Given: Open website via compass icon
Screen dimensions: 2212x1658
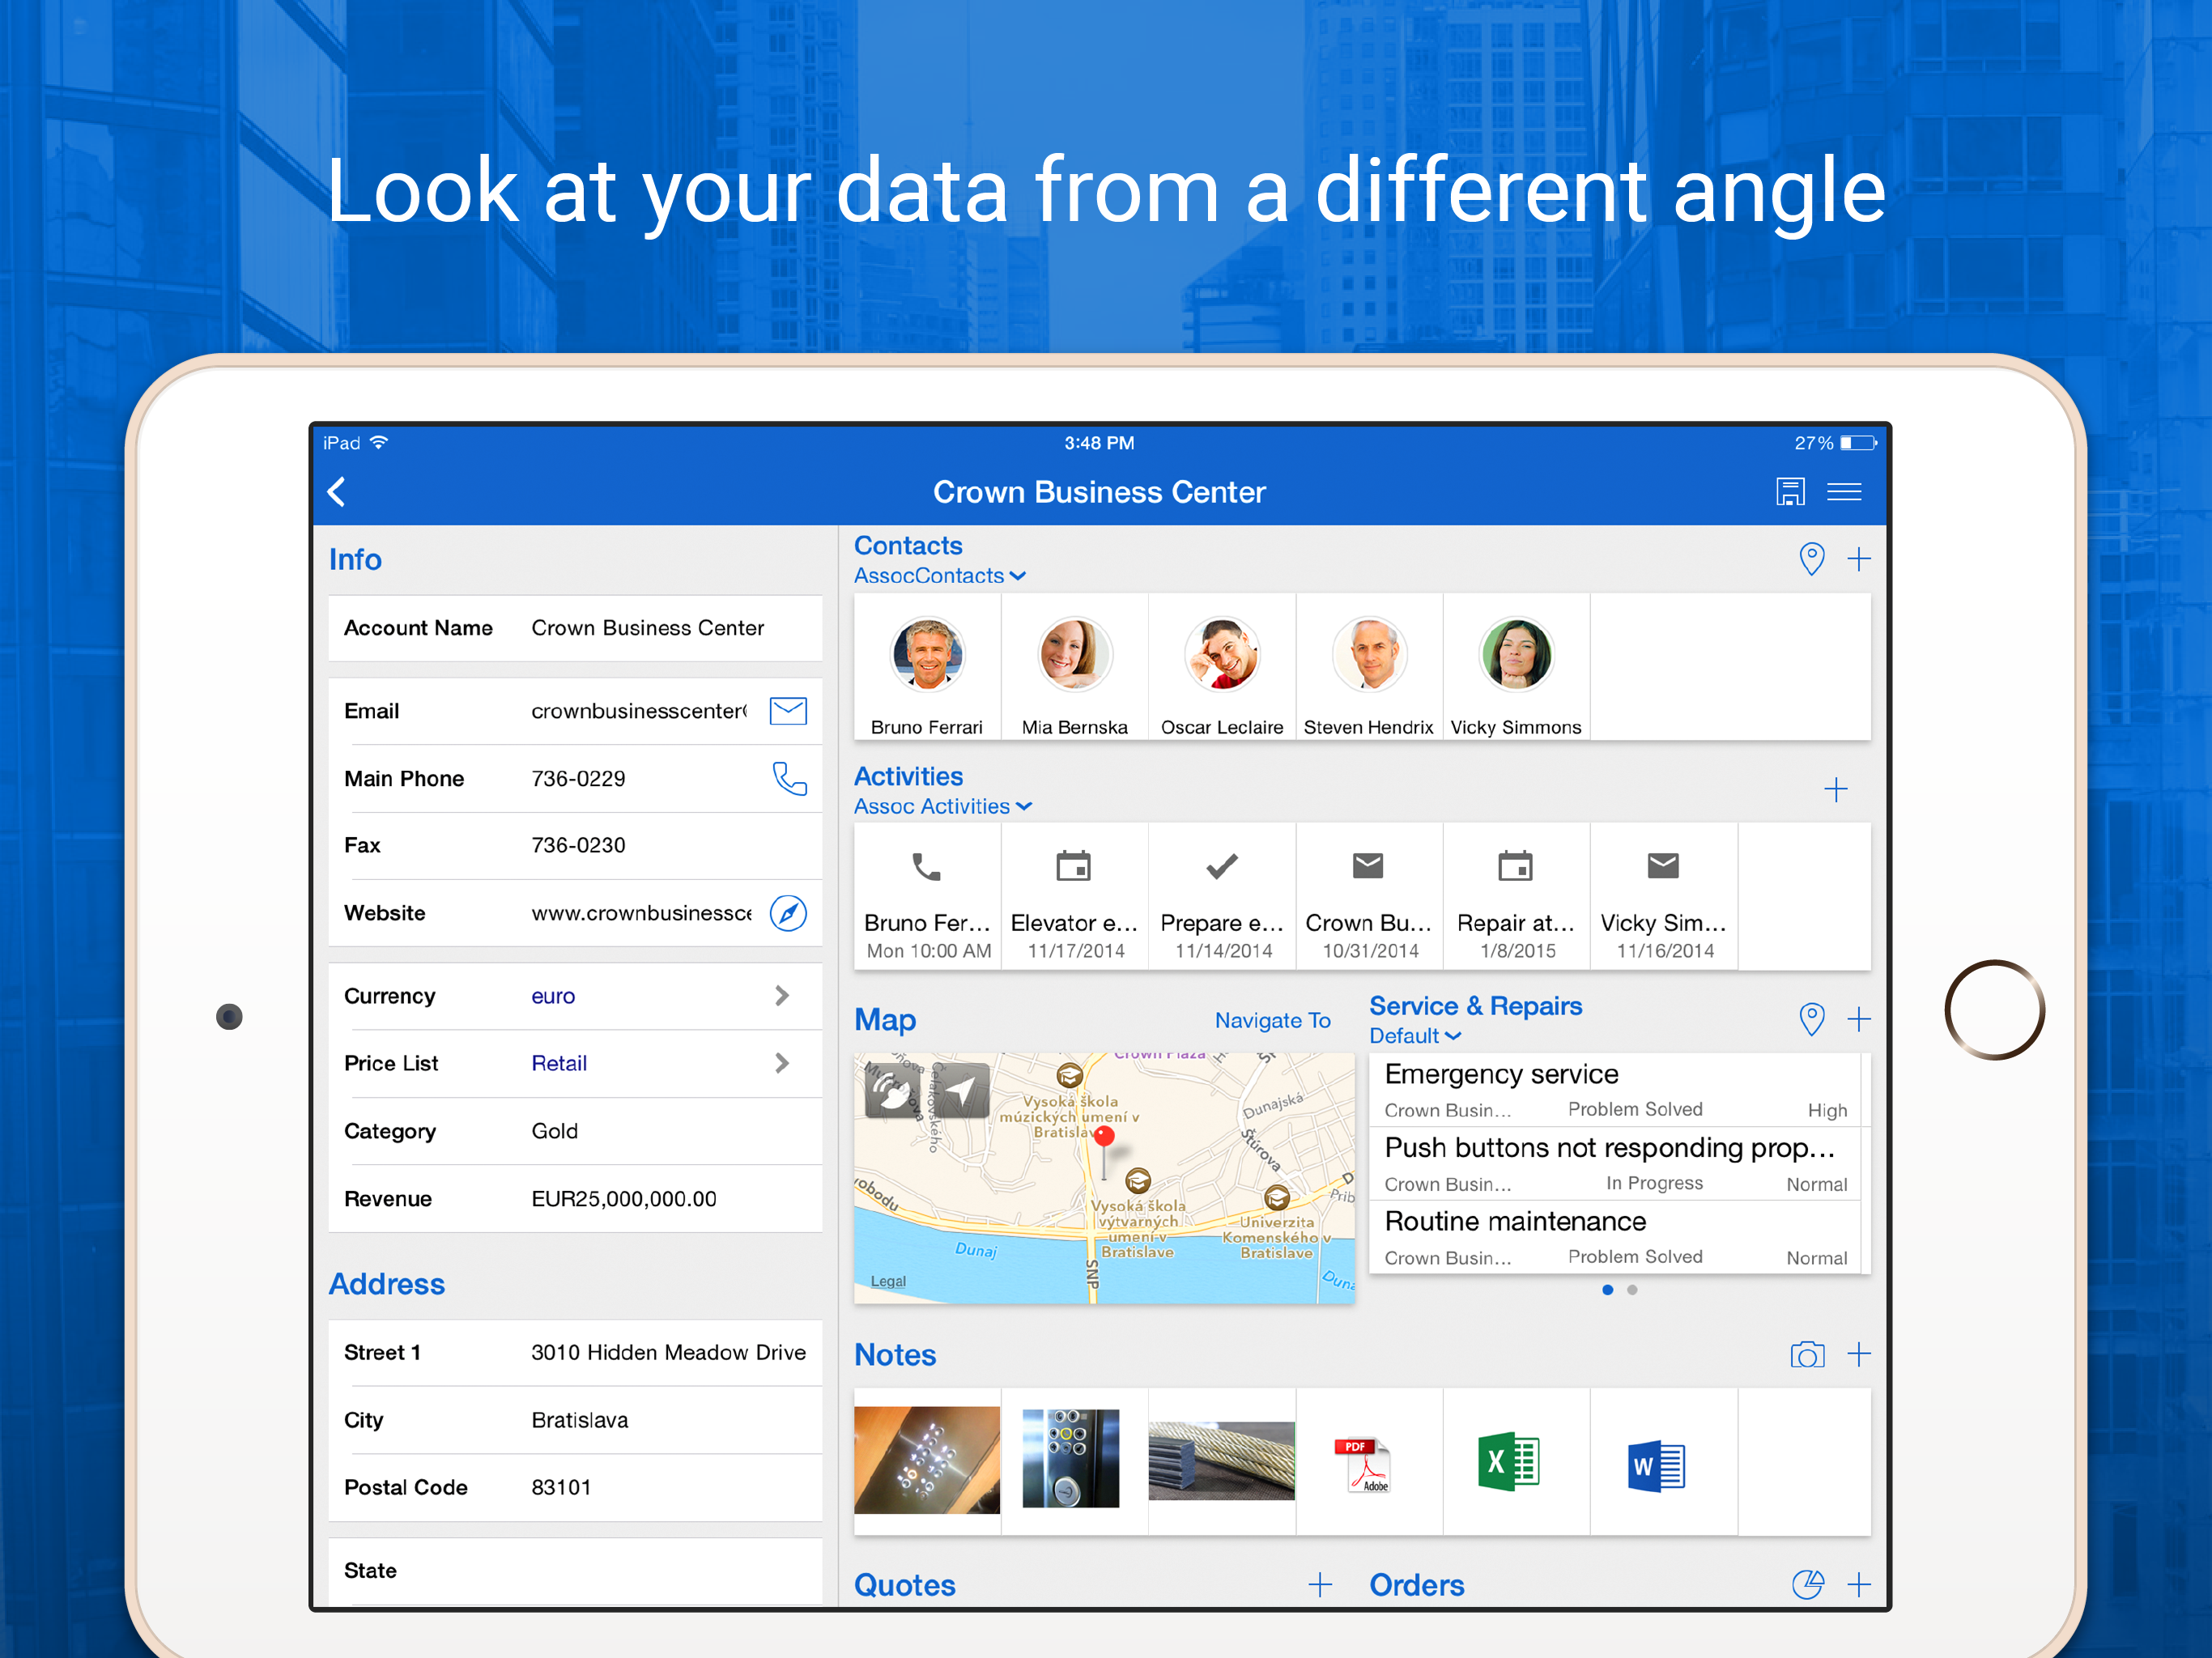Looking at the screenshot, I should point(788,913).
